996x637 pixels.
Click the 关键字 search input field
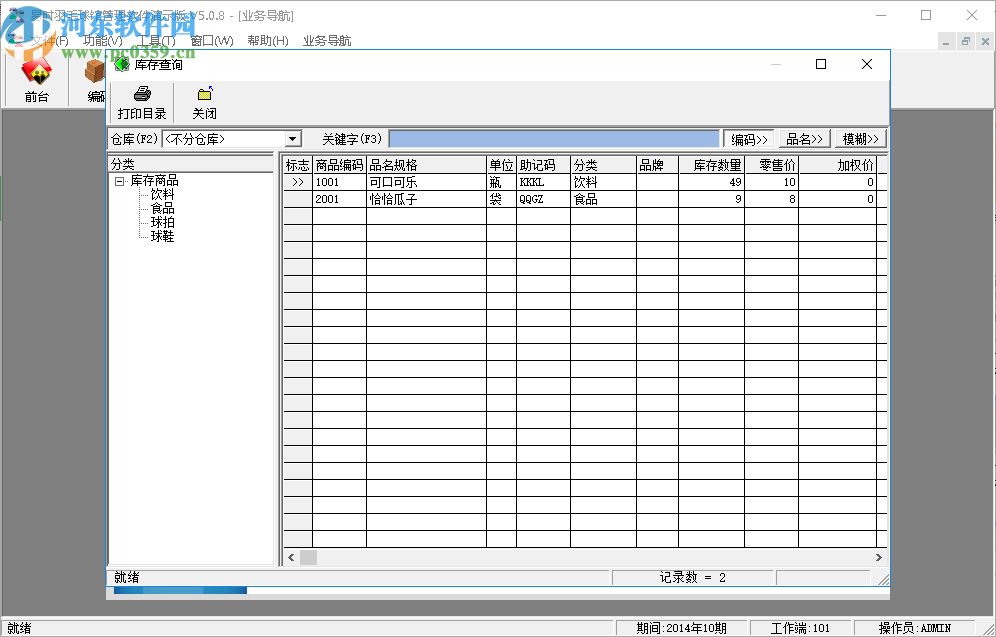tap(554, 139)
